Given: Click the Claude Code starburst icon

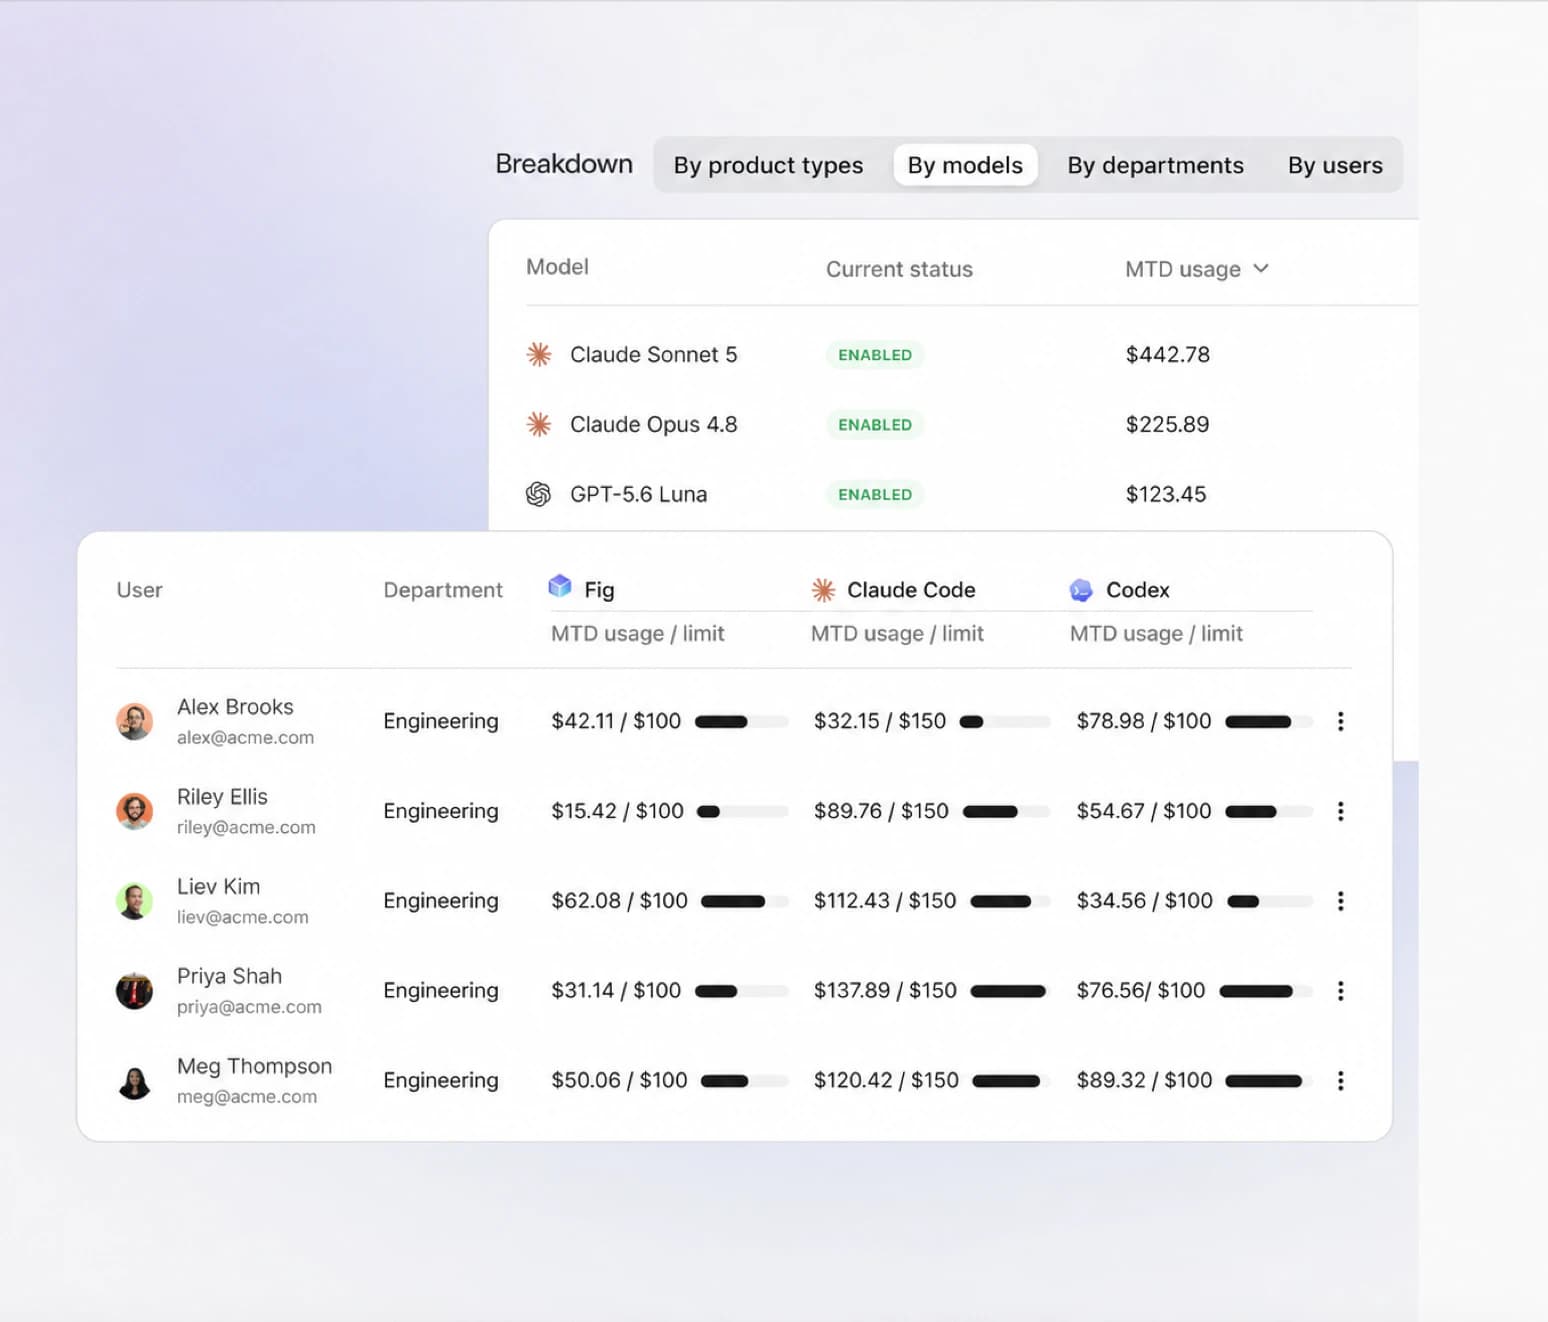Looking at the screenshot, I should [x=823, y=590].
